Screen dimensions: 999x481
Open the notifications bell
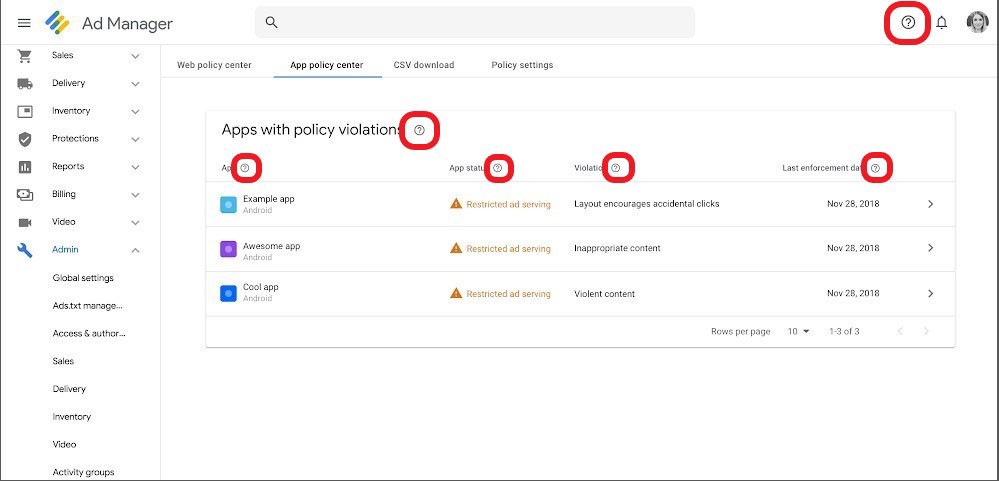942,23
